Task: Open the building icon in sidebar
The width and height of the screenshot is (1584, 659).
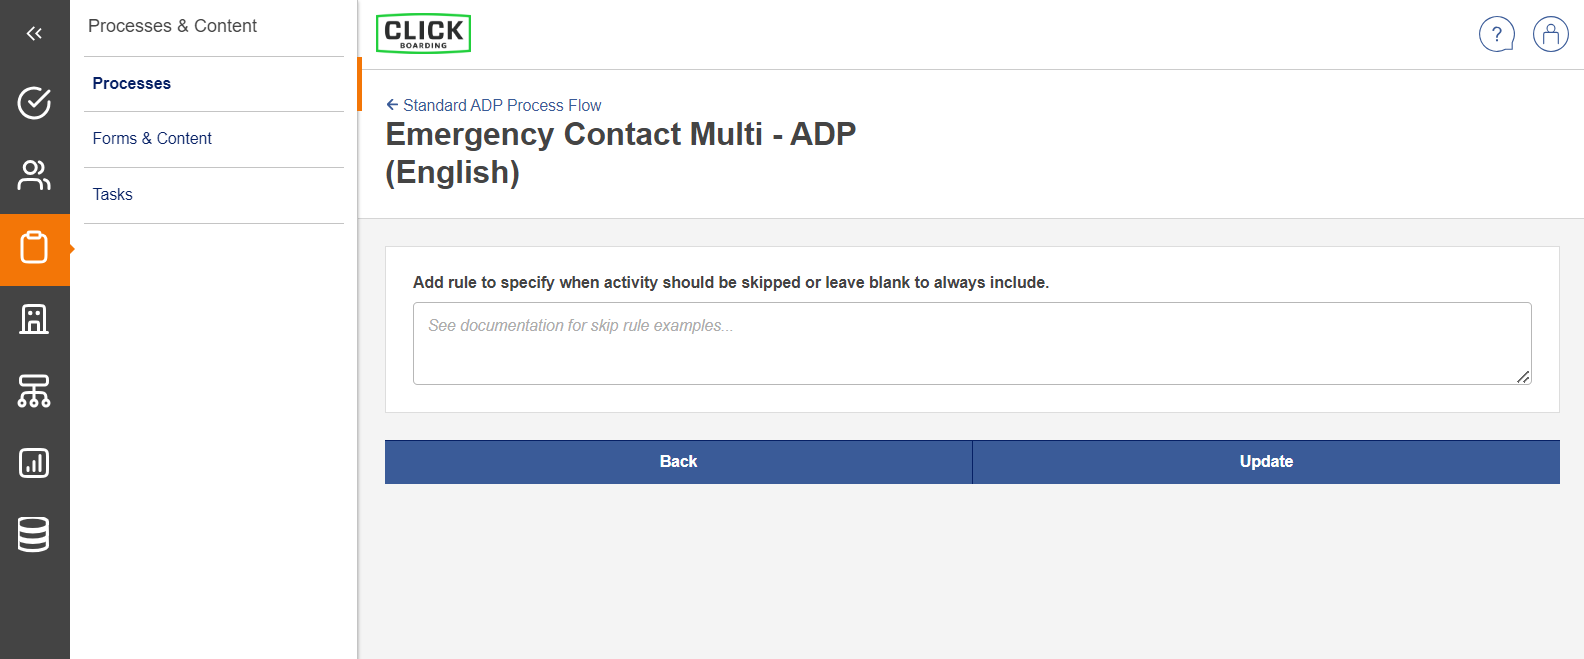Action: 34,319
